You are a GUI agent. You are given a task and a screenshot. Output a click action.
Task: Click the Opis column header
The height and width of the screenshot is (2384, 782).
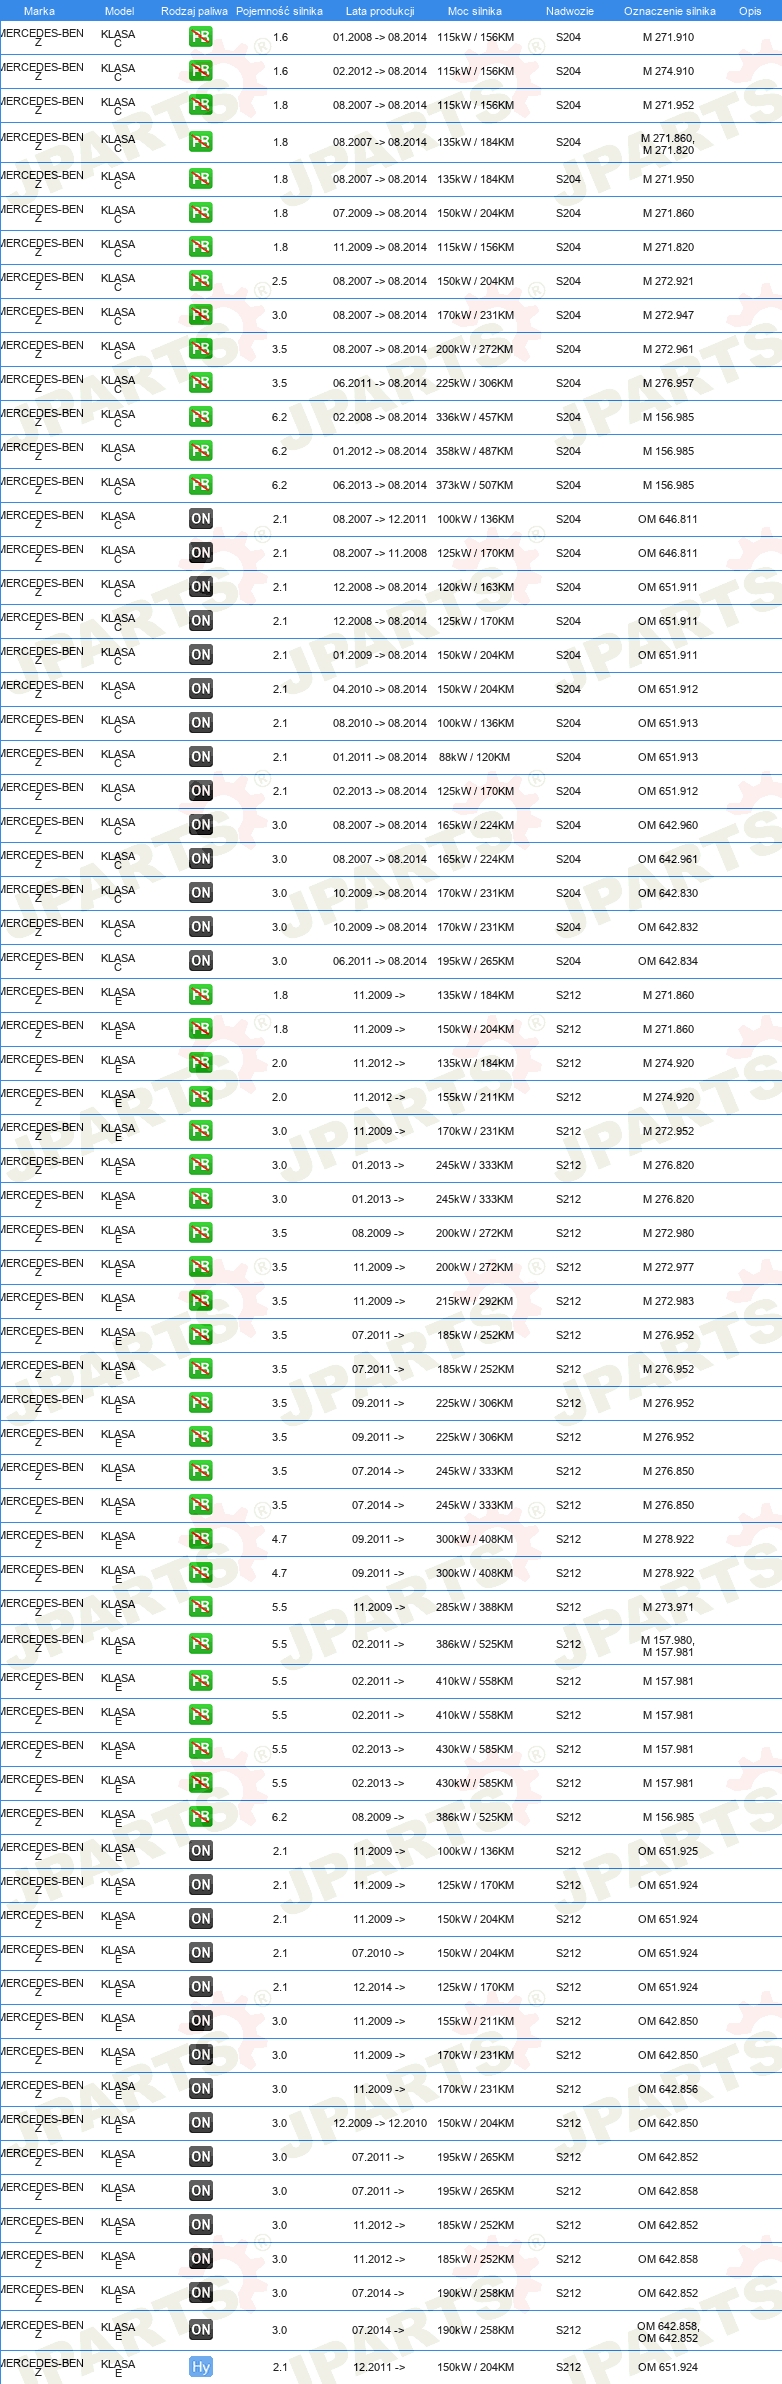[x=750, y=11]
